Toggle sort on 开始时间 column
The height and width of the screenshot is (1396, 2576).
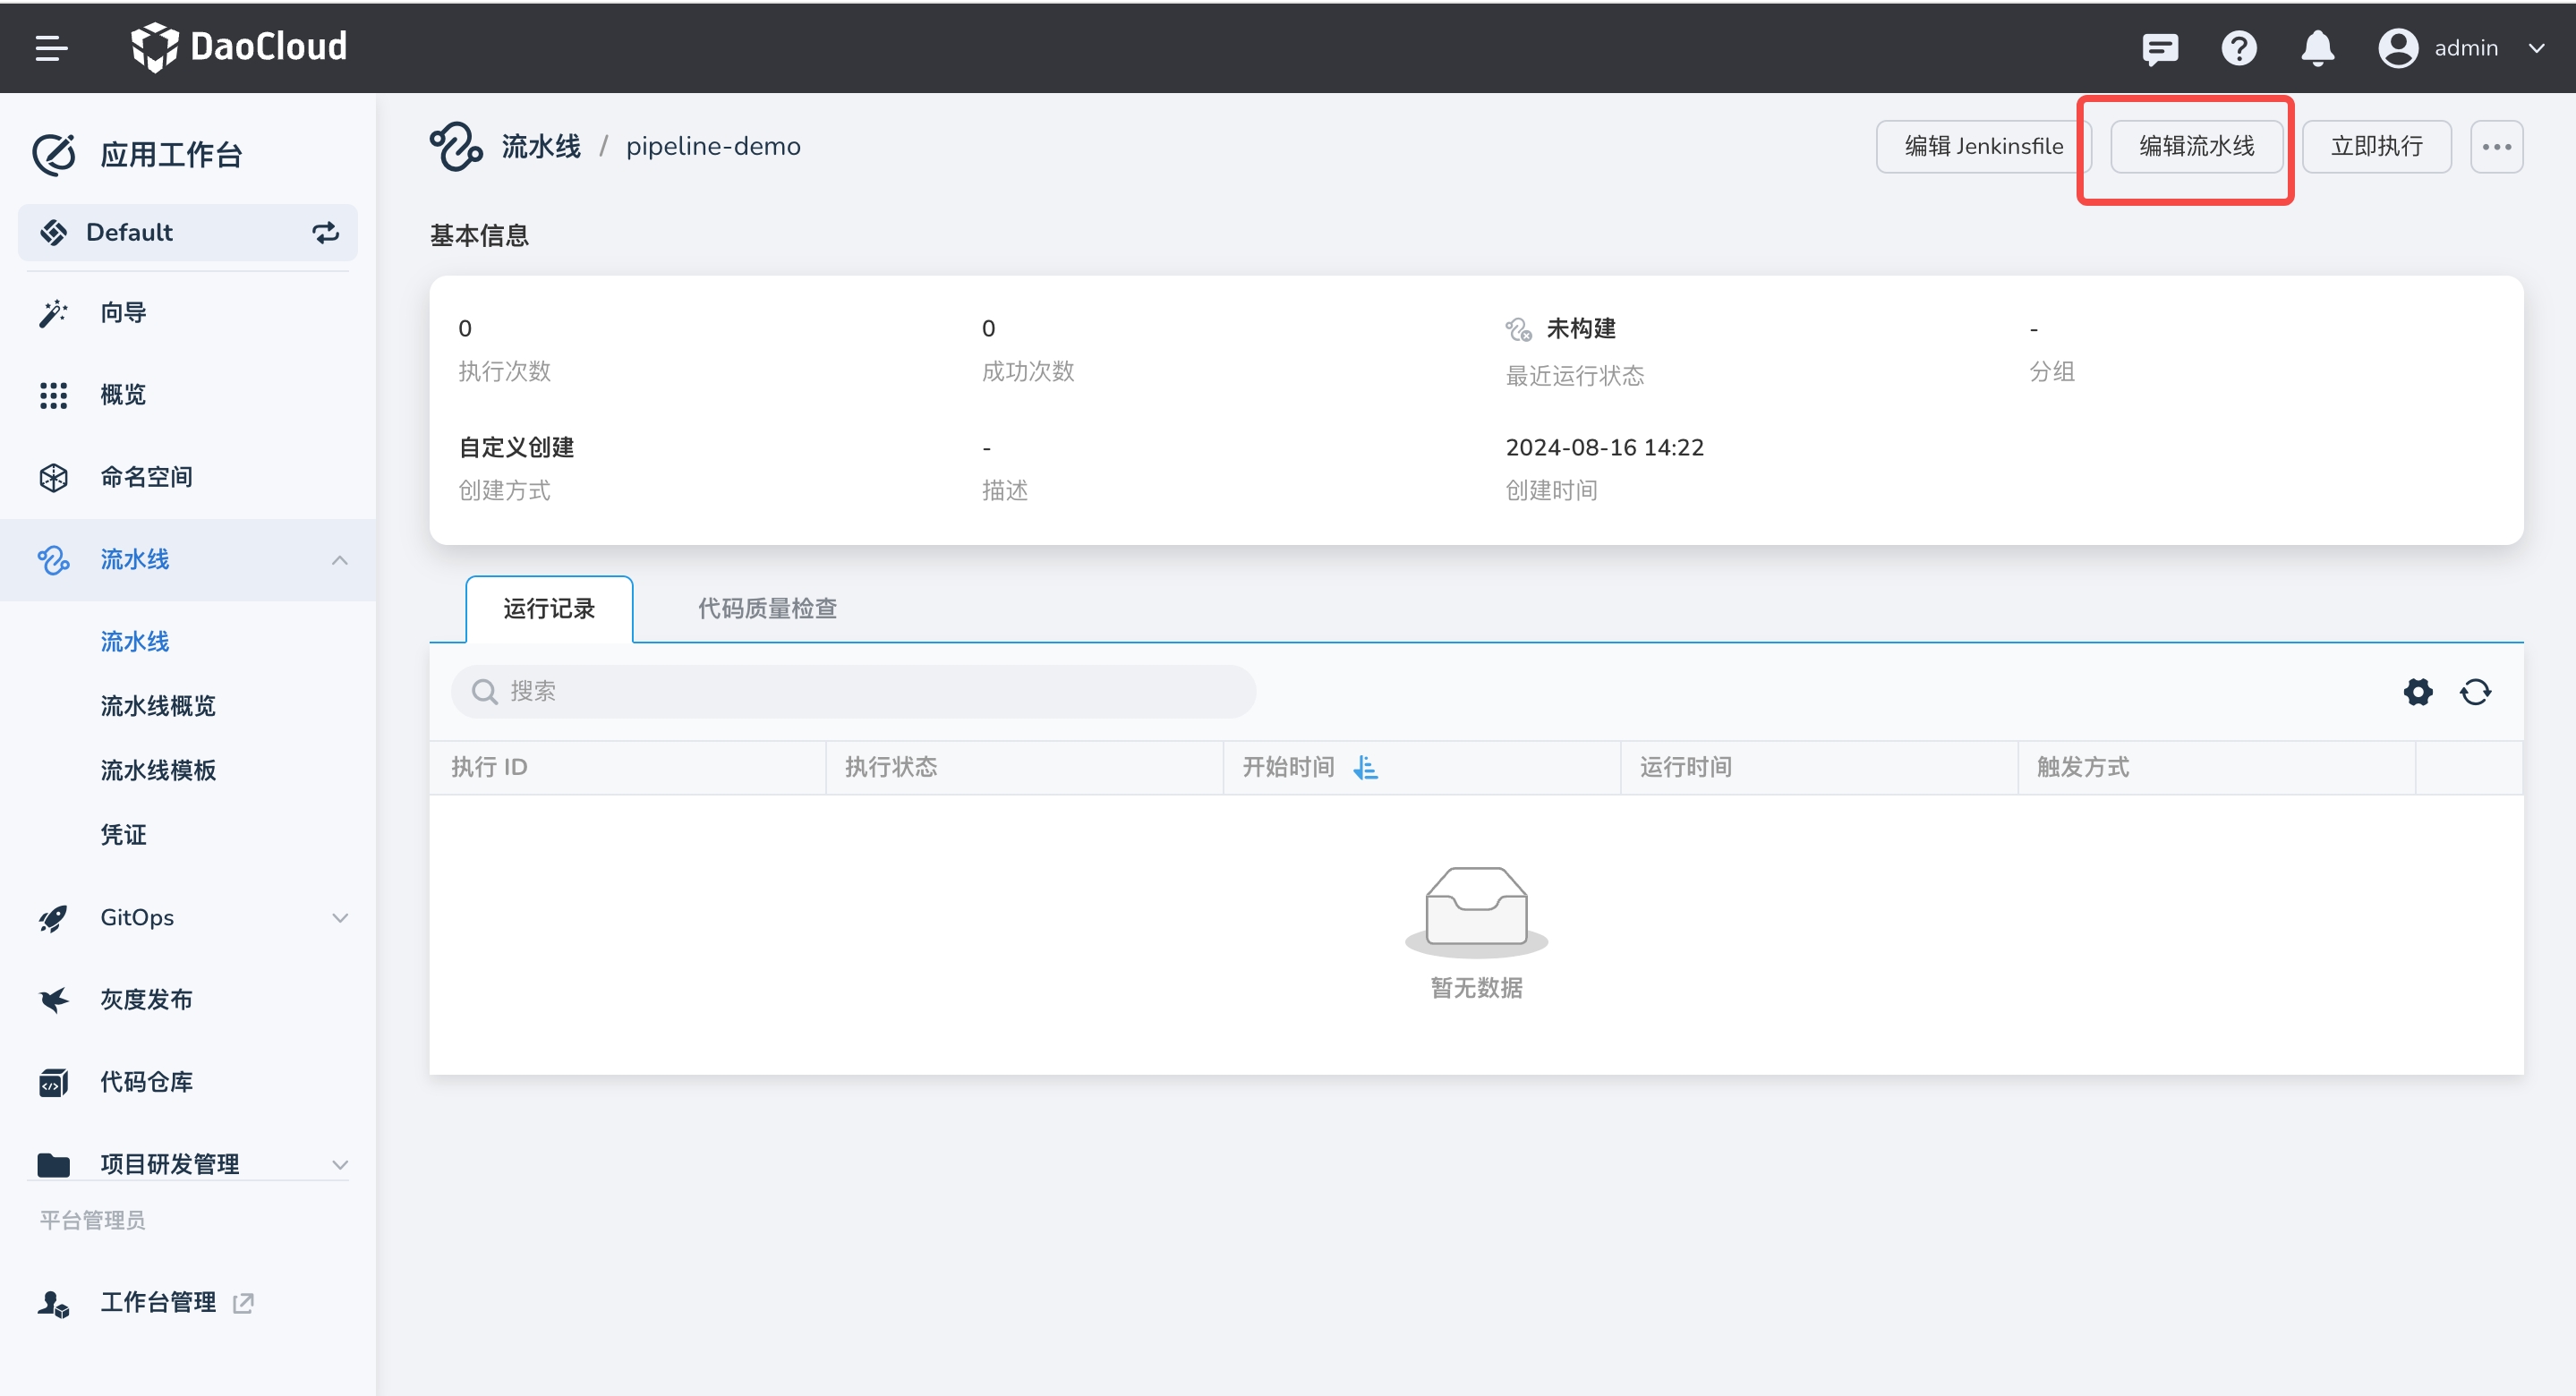click(x=1365, y=767)
